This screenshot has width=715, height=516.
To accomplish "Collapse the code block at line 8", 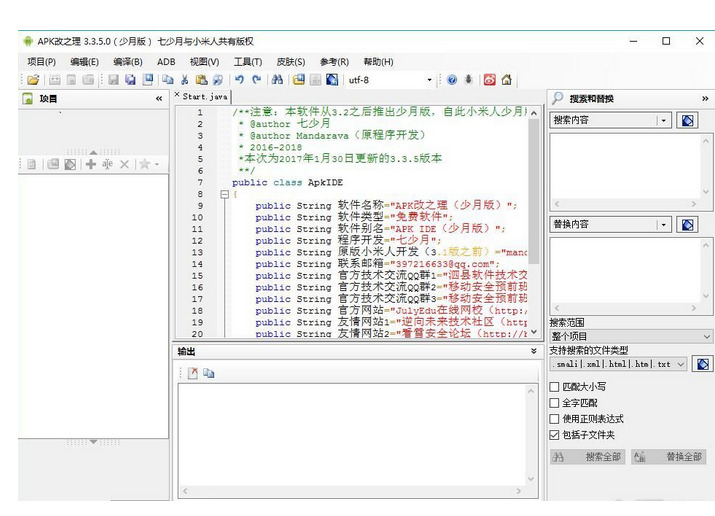I will point(224,195).
